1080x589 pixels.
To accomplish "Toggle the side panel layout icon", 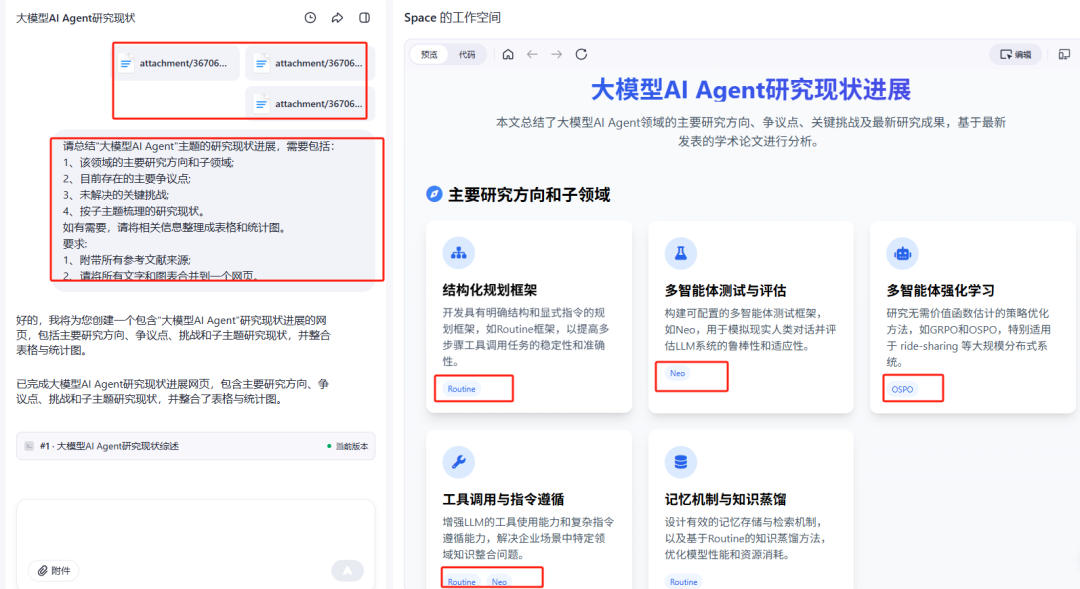I will (x=364, y=18).
